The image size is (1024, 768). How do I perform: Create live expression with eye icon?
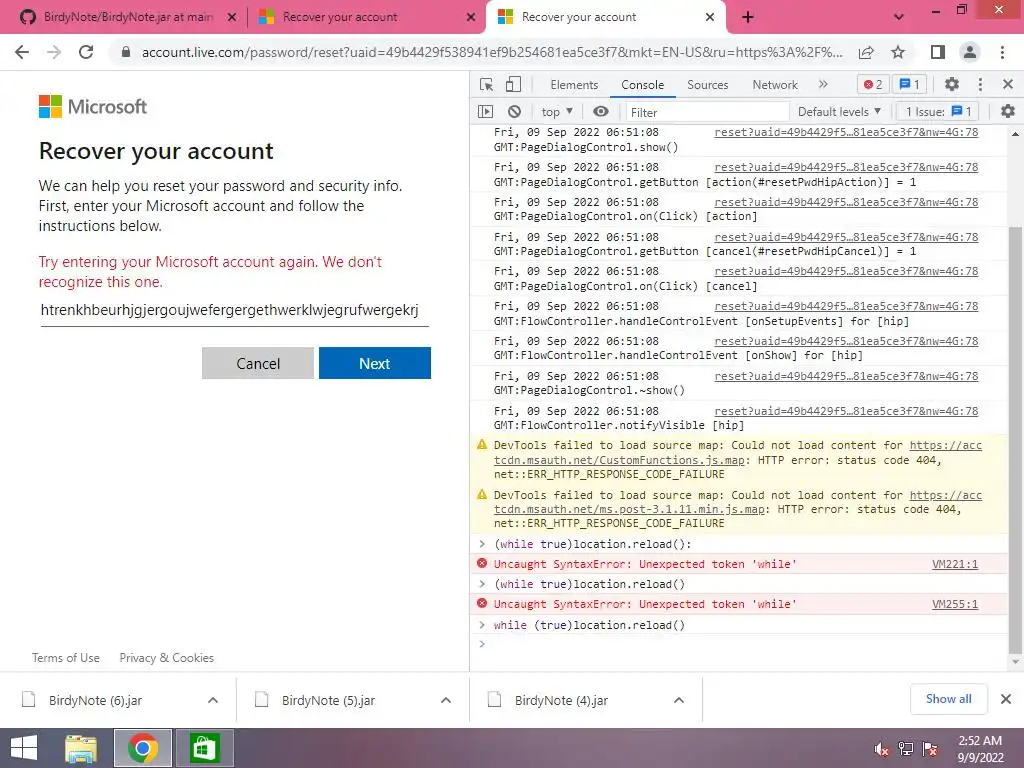pyautogui.click(x=601, y=112)
